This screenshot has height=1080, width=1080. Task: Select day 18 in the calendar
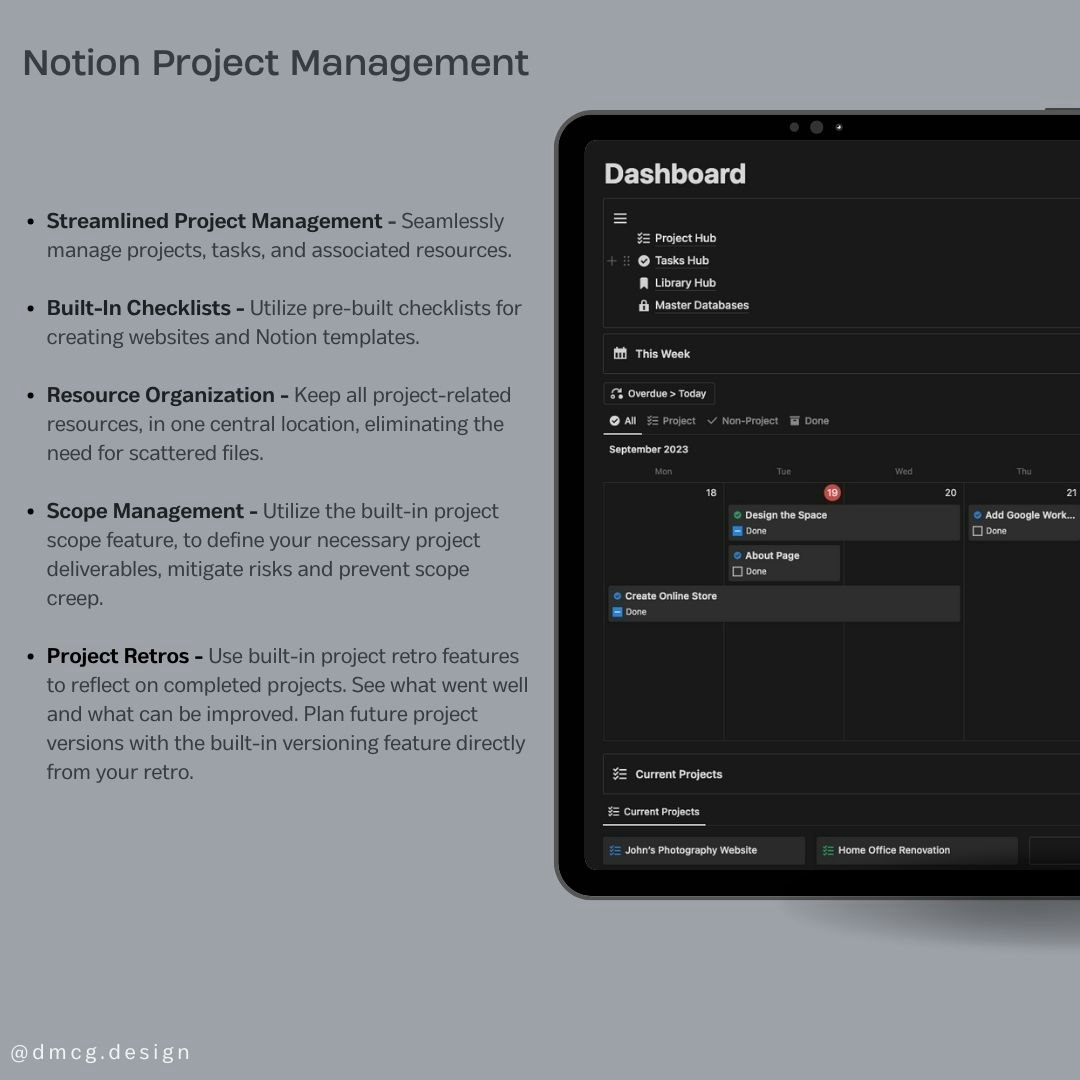tap(711, 492)
